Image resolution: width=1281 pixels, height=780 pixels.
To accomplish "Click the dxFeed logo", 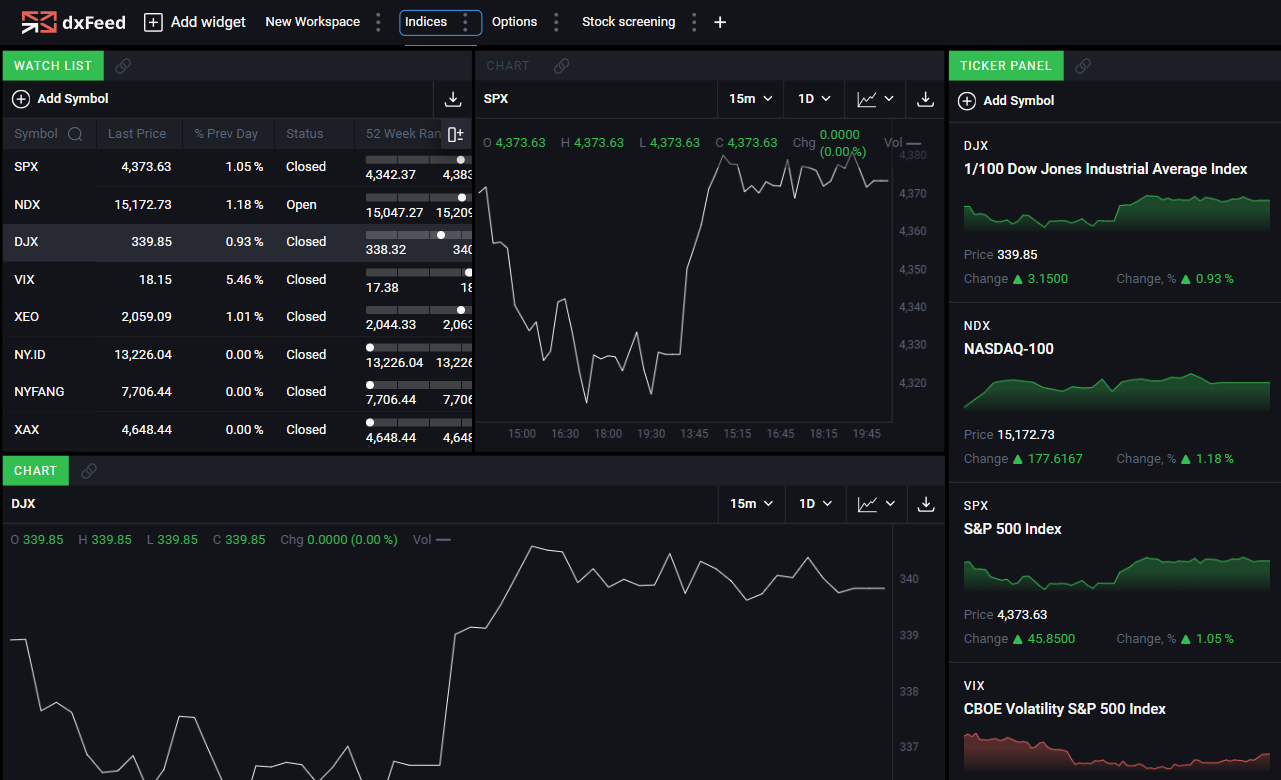I will pyautogui.click(x=73, y=22).
